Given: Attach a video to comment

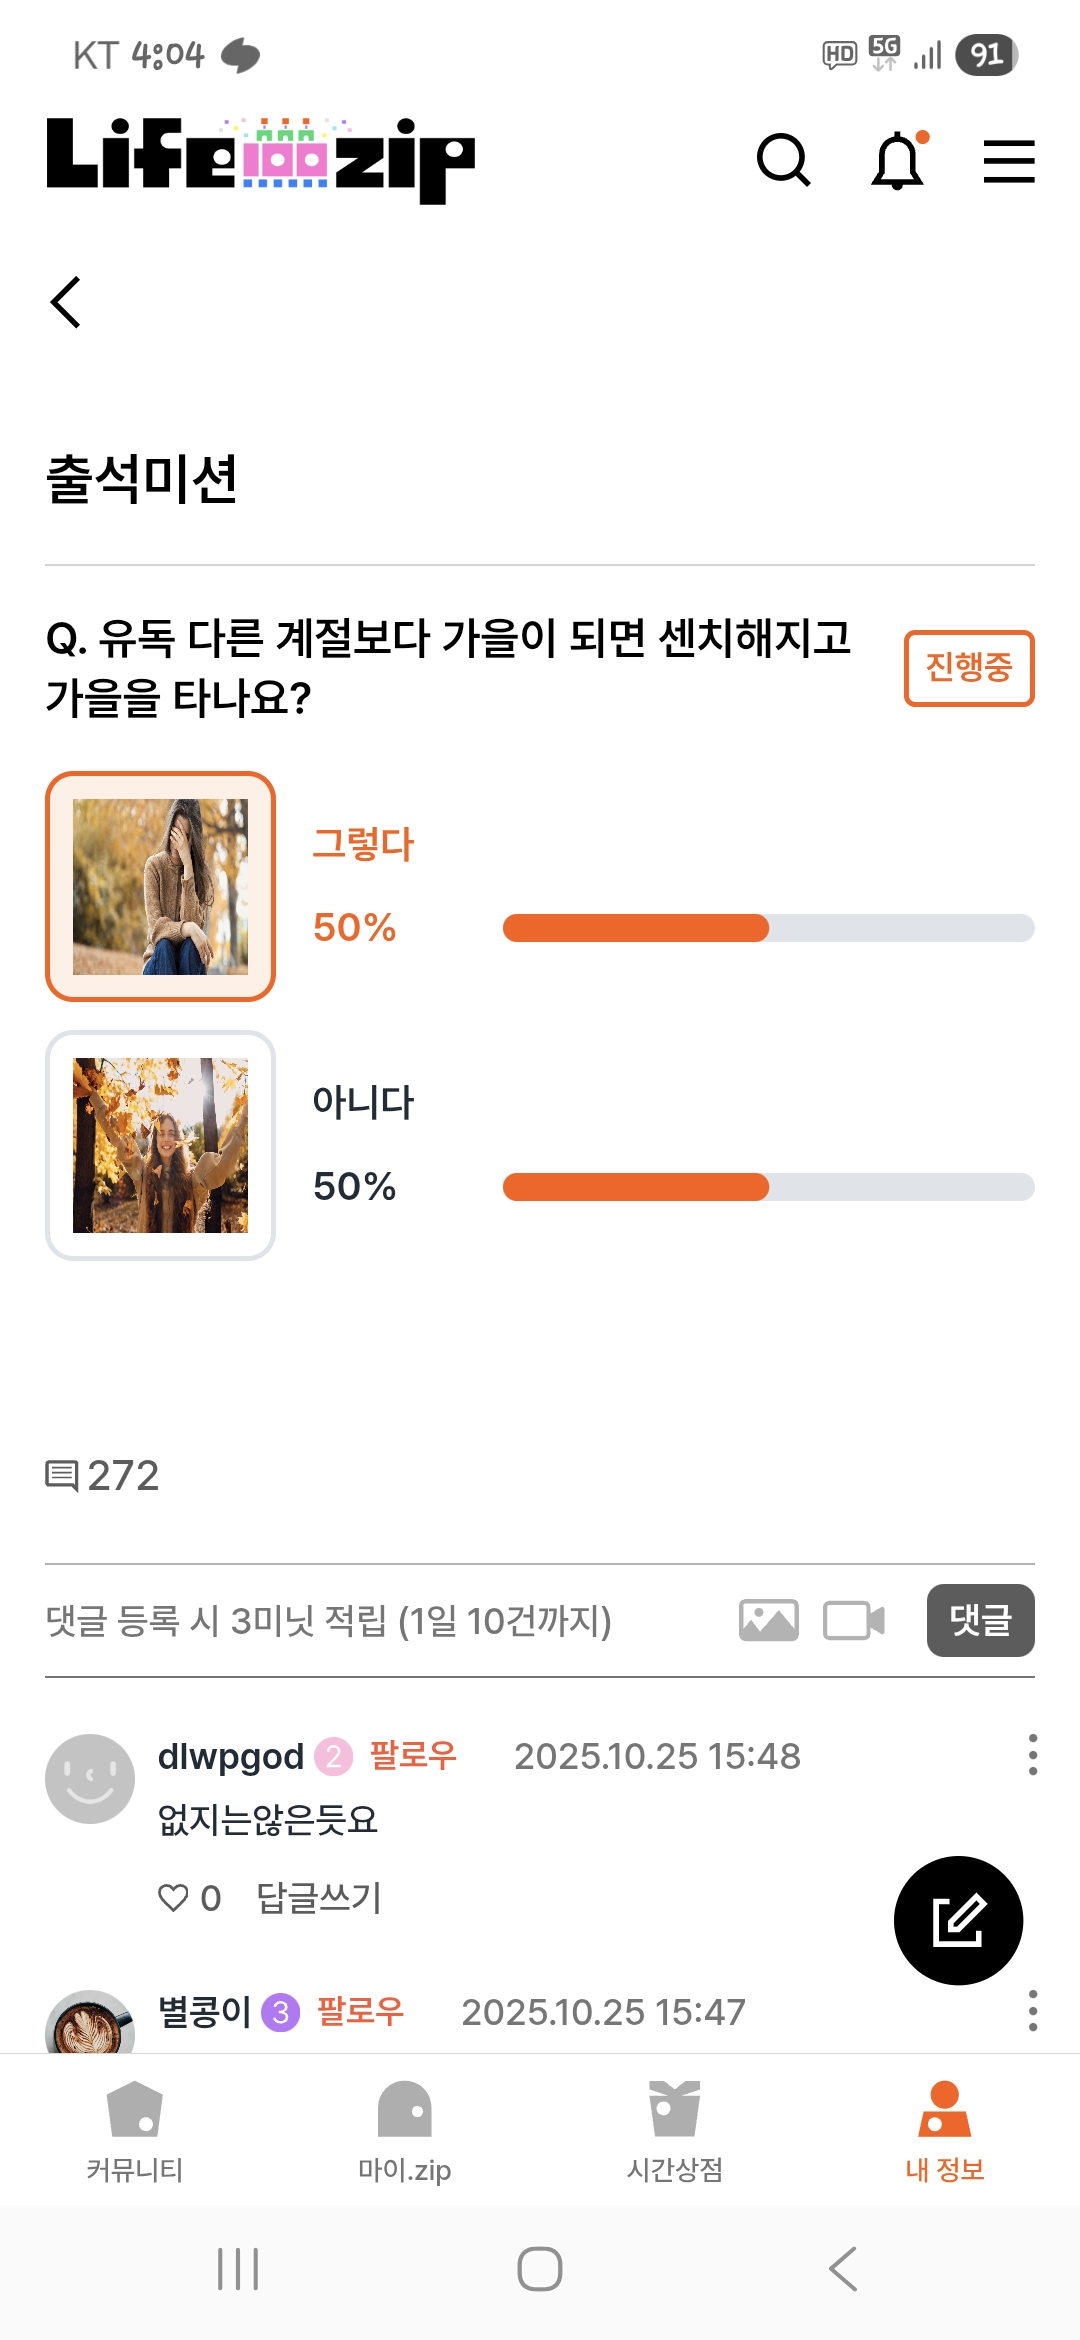Looking at the screenshot, I should (x=853, y=1620).
